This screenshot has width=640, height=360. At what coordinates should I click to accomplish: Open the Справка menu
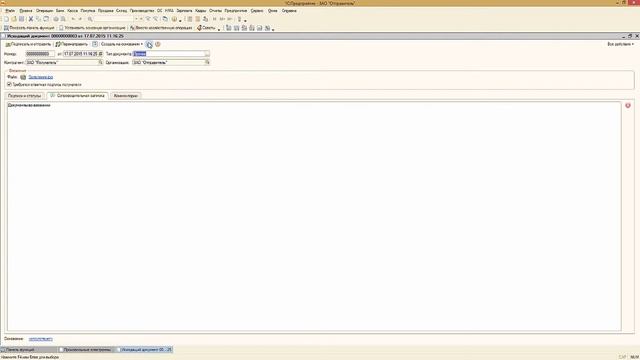click(289, 11)
